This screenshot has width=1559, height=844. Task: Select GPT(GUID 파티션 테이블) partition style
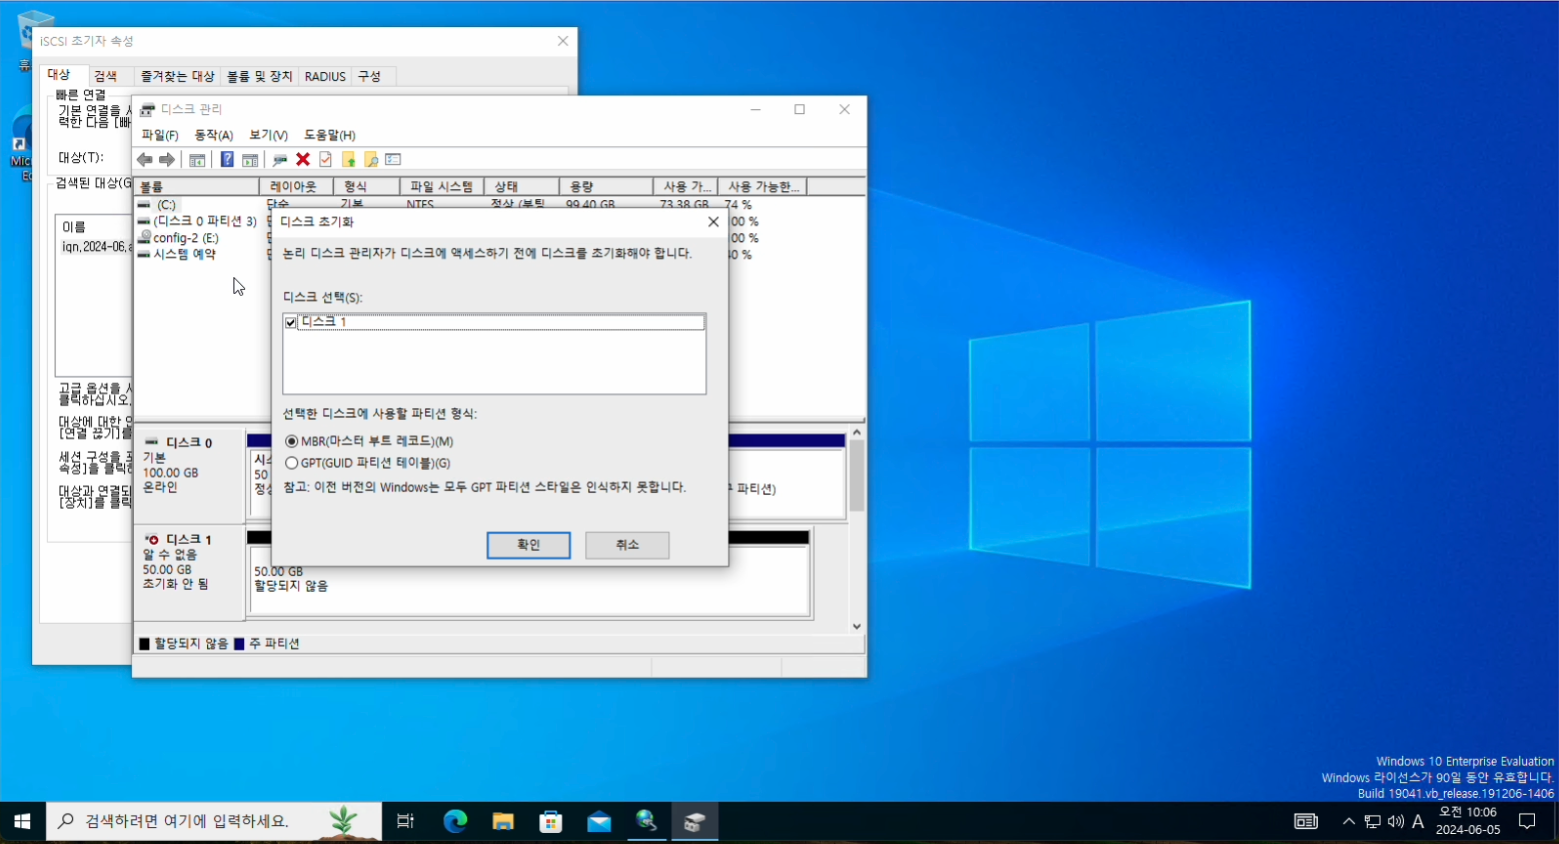[292, 463]
